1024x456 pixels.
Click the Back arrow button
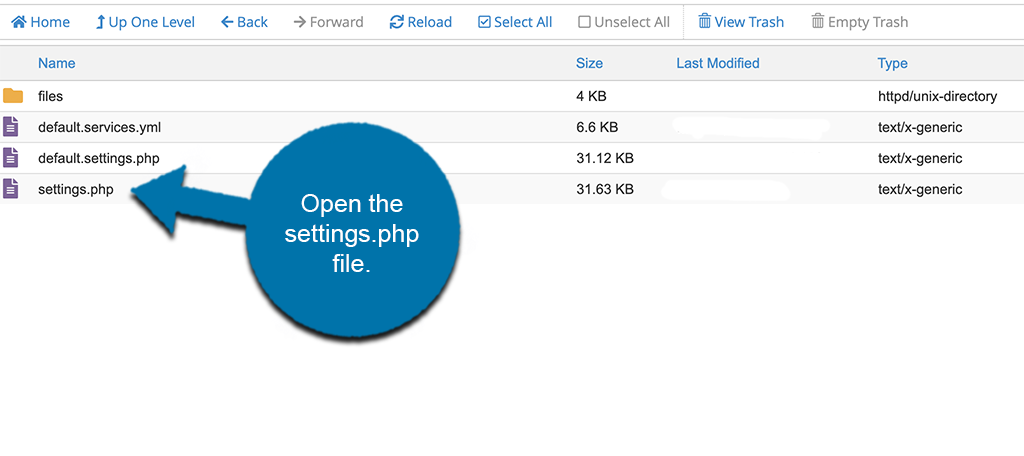(x=244, y=22)
